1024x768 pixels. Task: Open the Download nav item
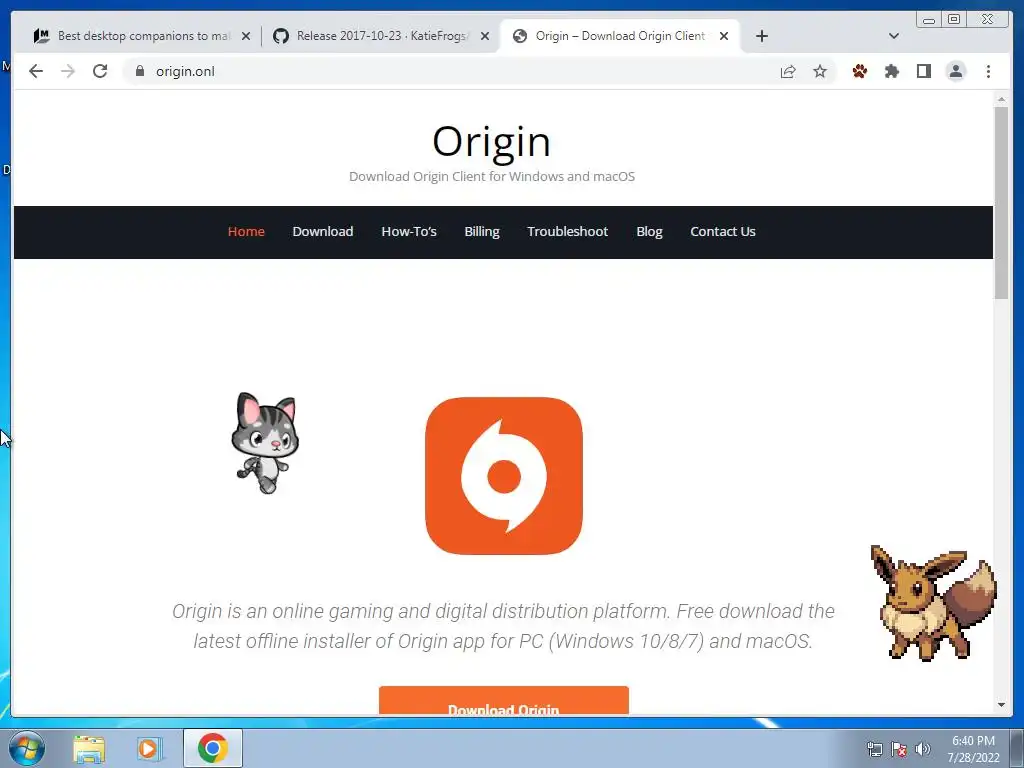(323, 232)
